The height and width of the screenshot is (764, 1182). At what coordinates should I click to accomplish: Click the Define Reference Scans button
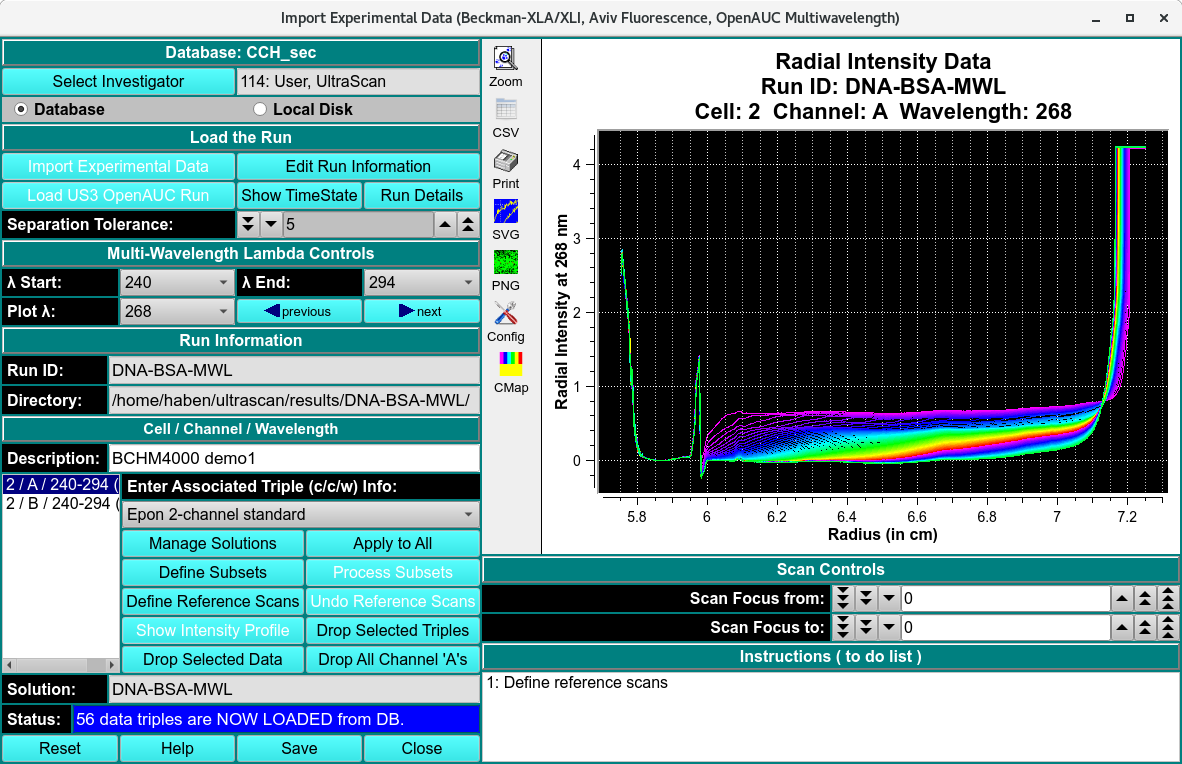click(x=212, y=601)
